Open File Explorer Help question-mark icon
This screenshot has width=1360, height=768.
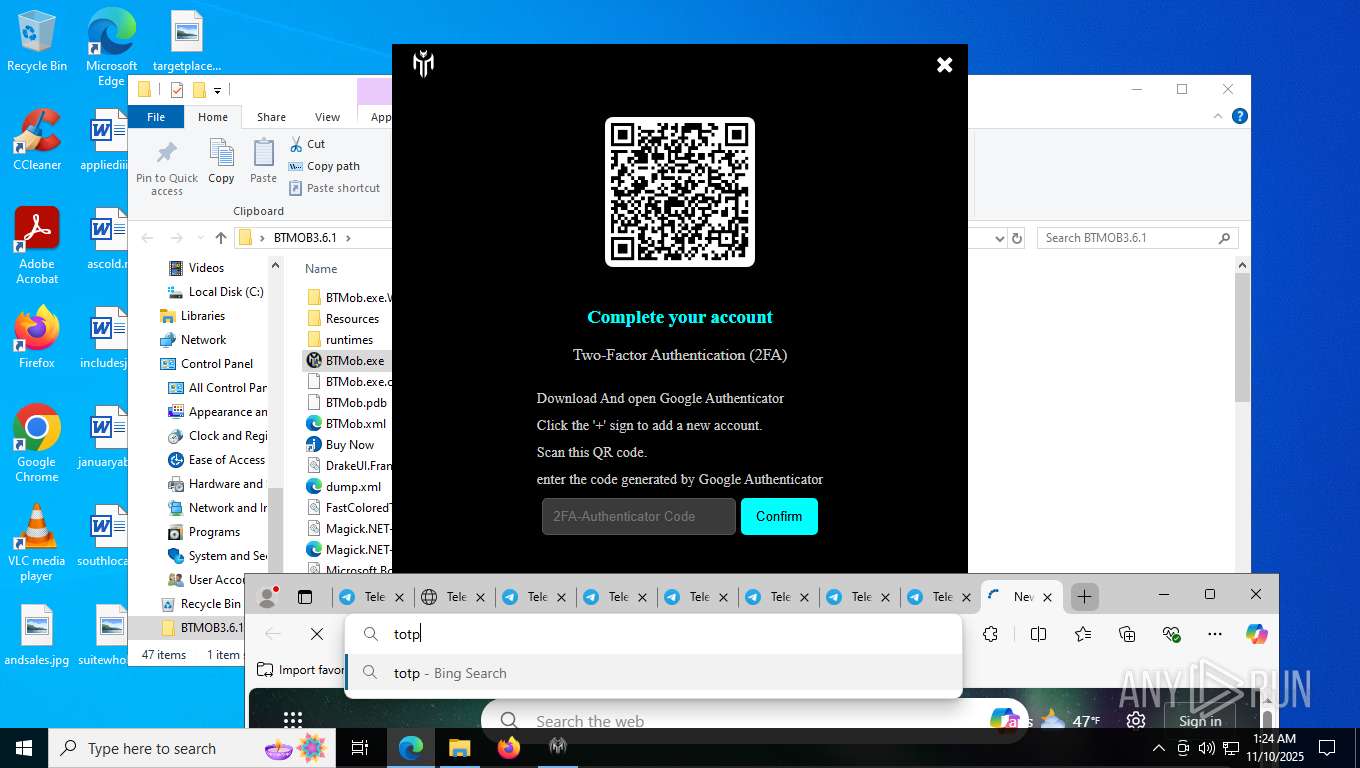click(x=1240, y=116)
